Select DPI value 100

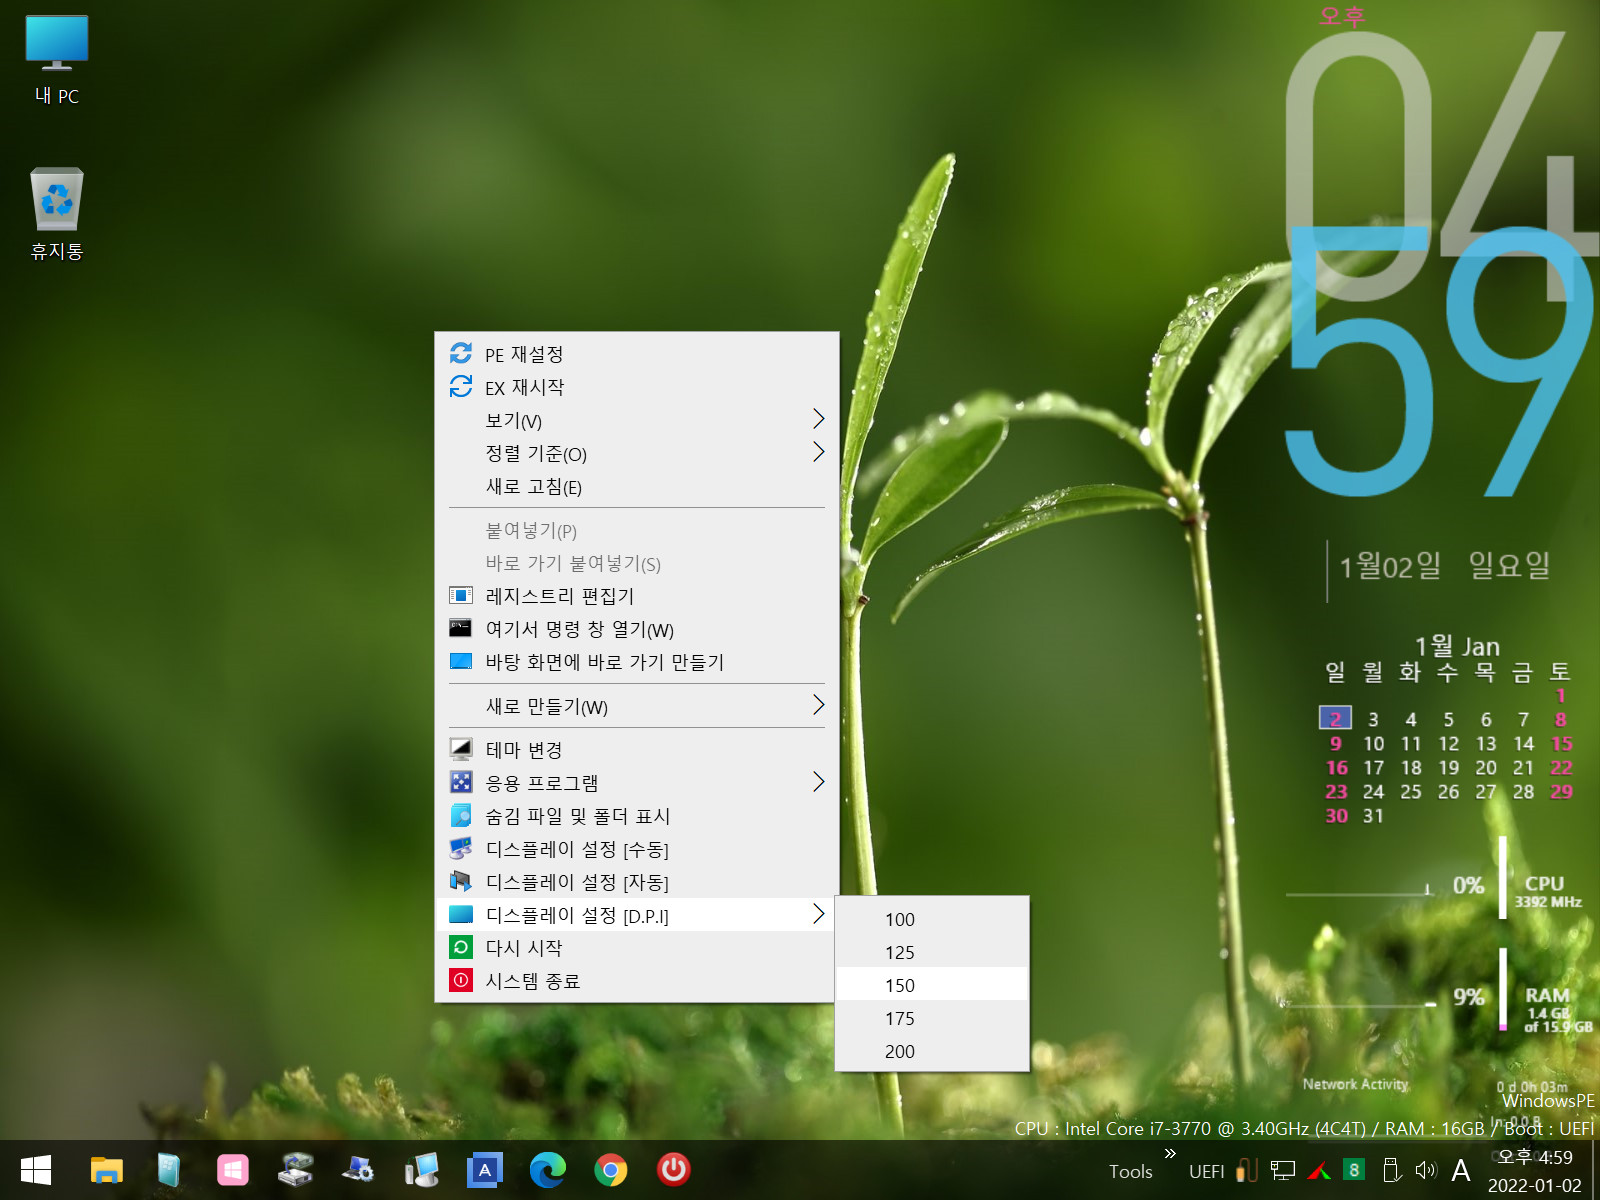tap(931, 919)
